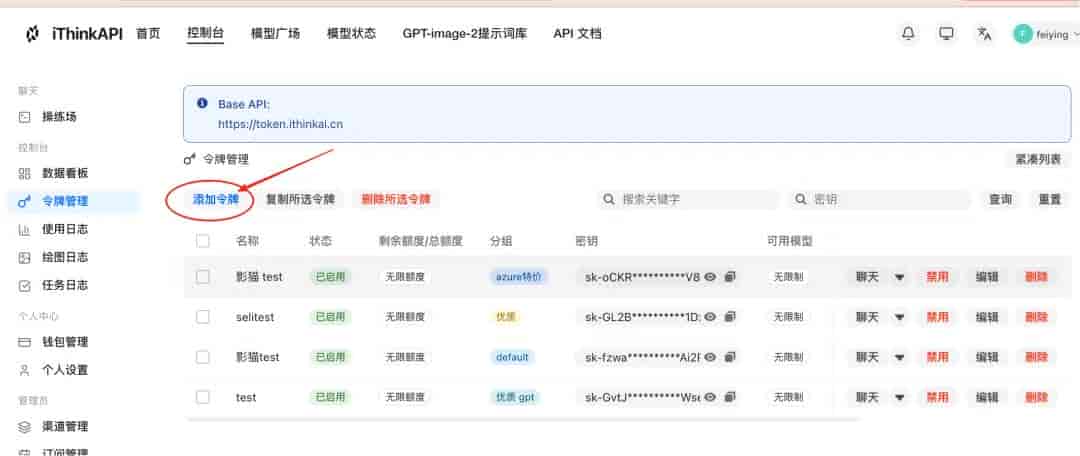The width and height of the screenshot is (1080, 456).
Task: Focus the 密钥 search field
Action: (x=880, y=200)
